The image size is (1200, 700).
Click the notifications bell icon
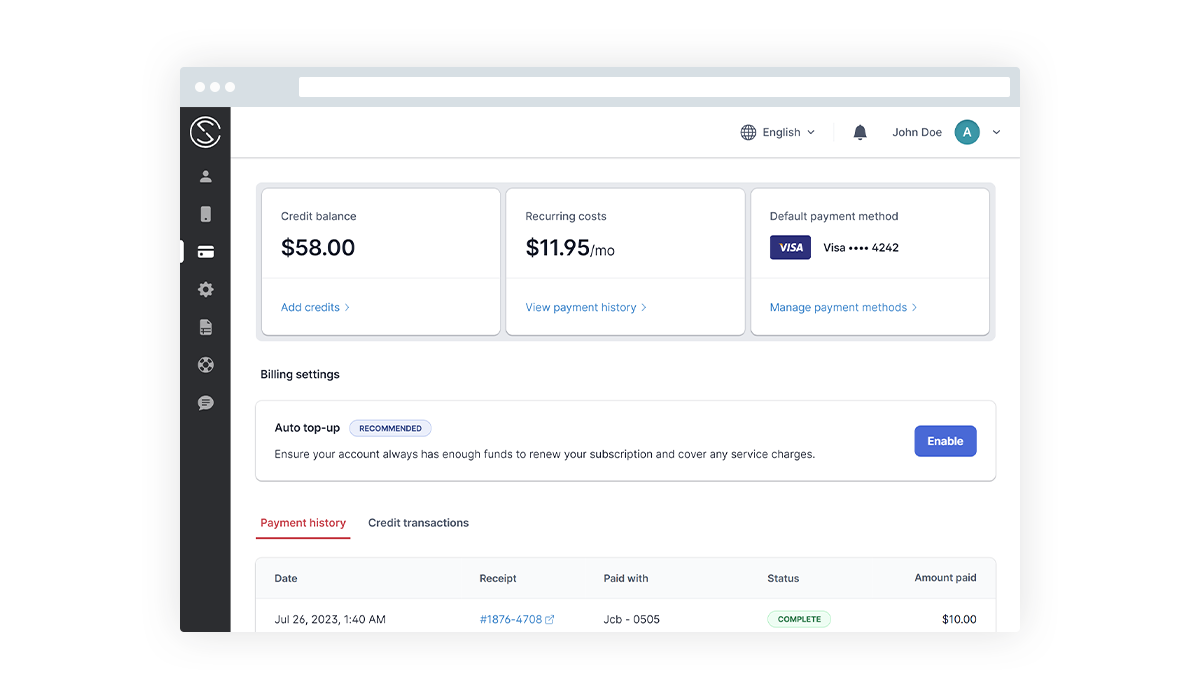[860, 132]
